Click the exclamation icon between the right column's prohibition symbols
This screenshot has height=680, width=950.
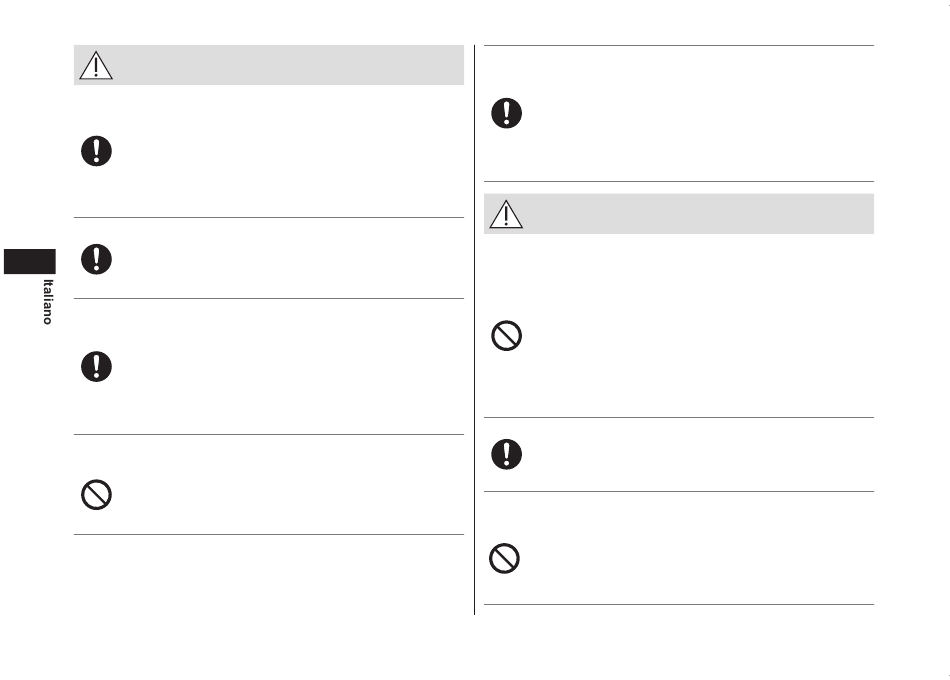click(507, 454)
